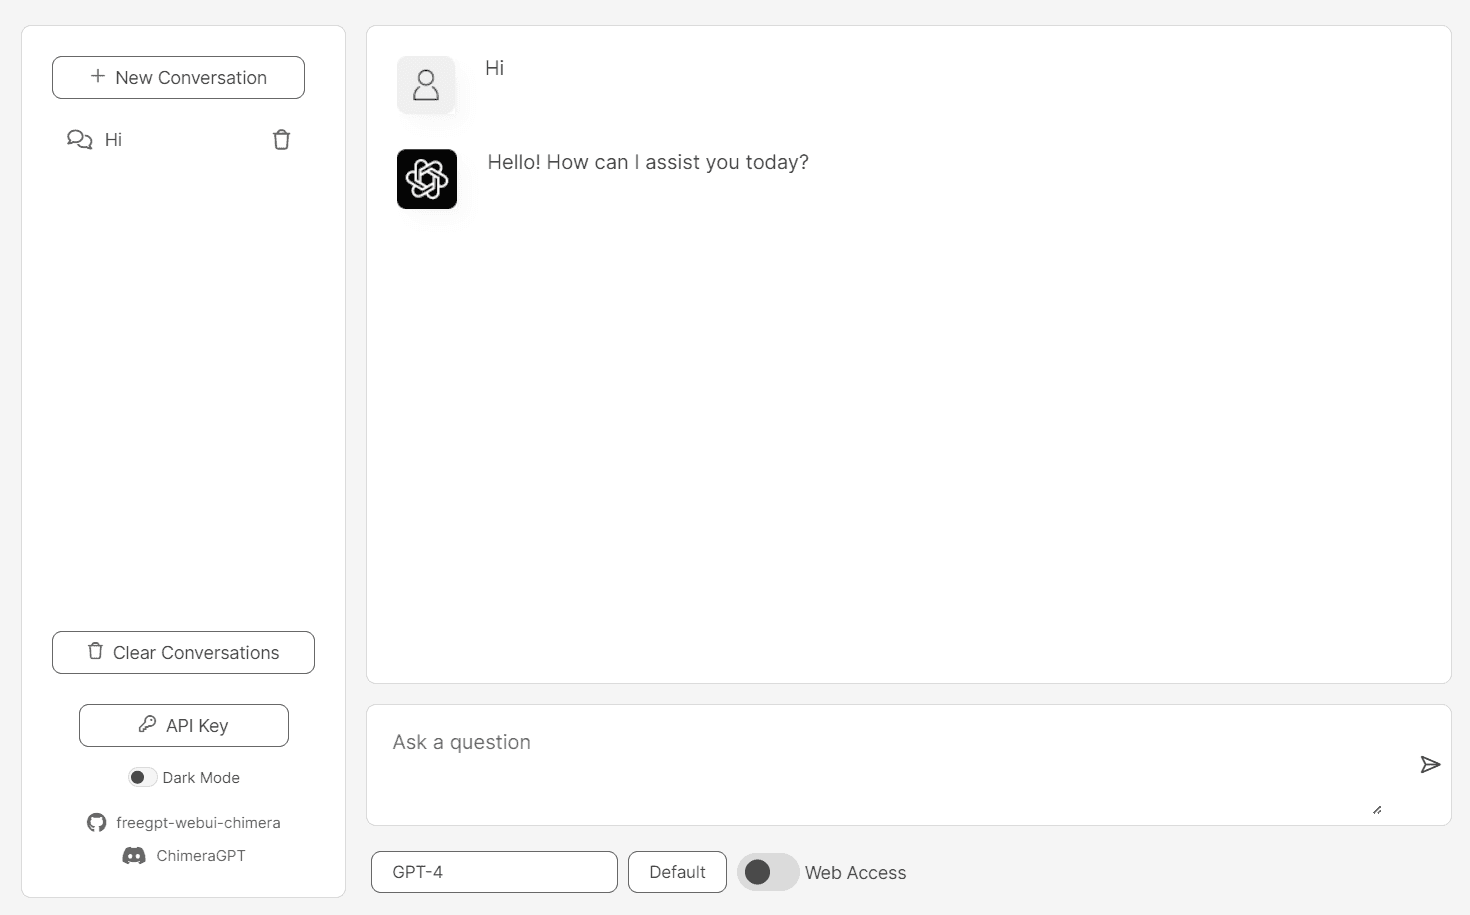Click the textarea resize handle

pyautogui.click(x=1377, y=810)
